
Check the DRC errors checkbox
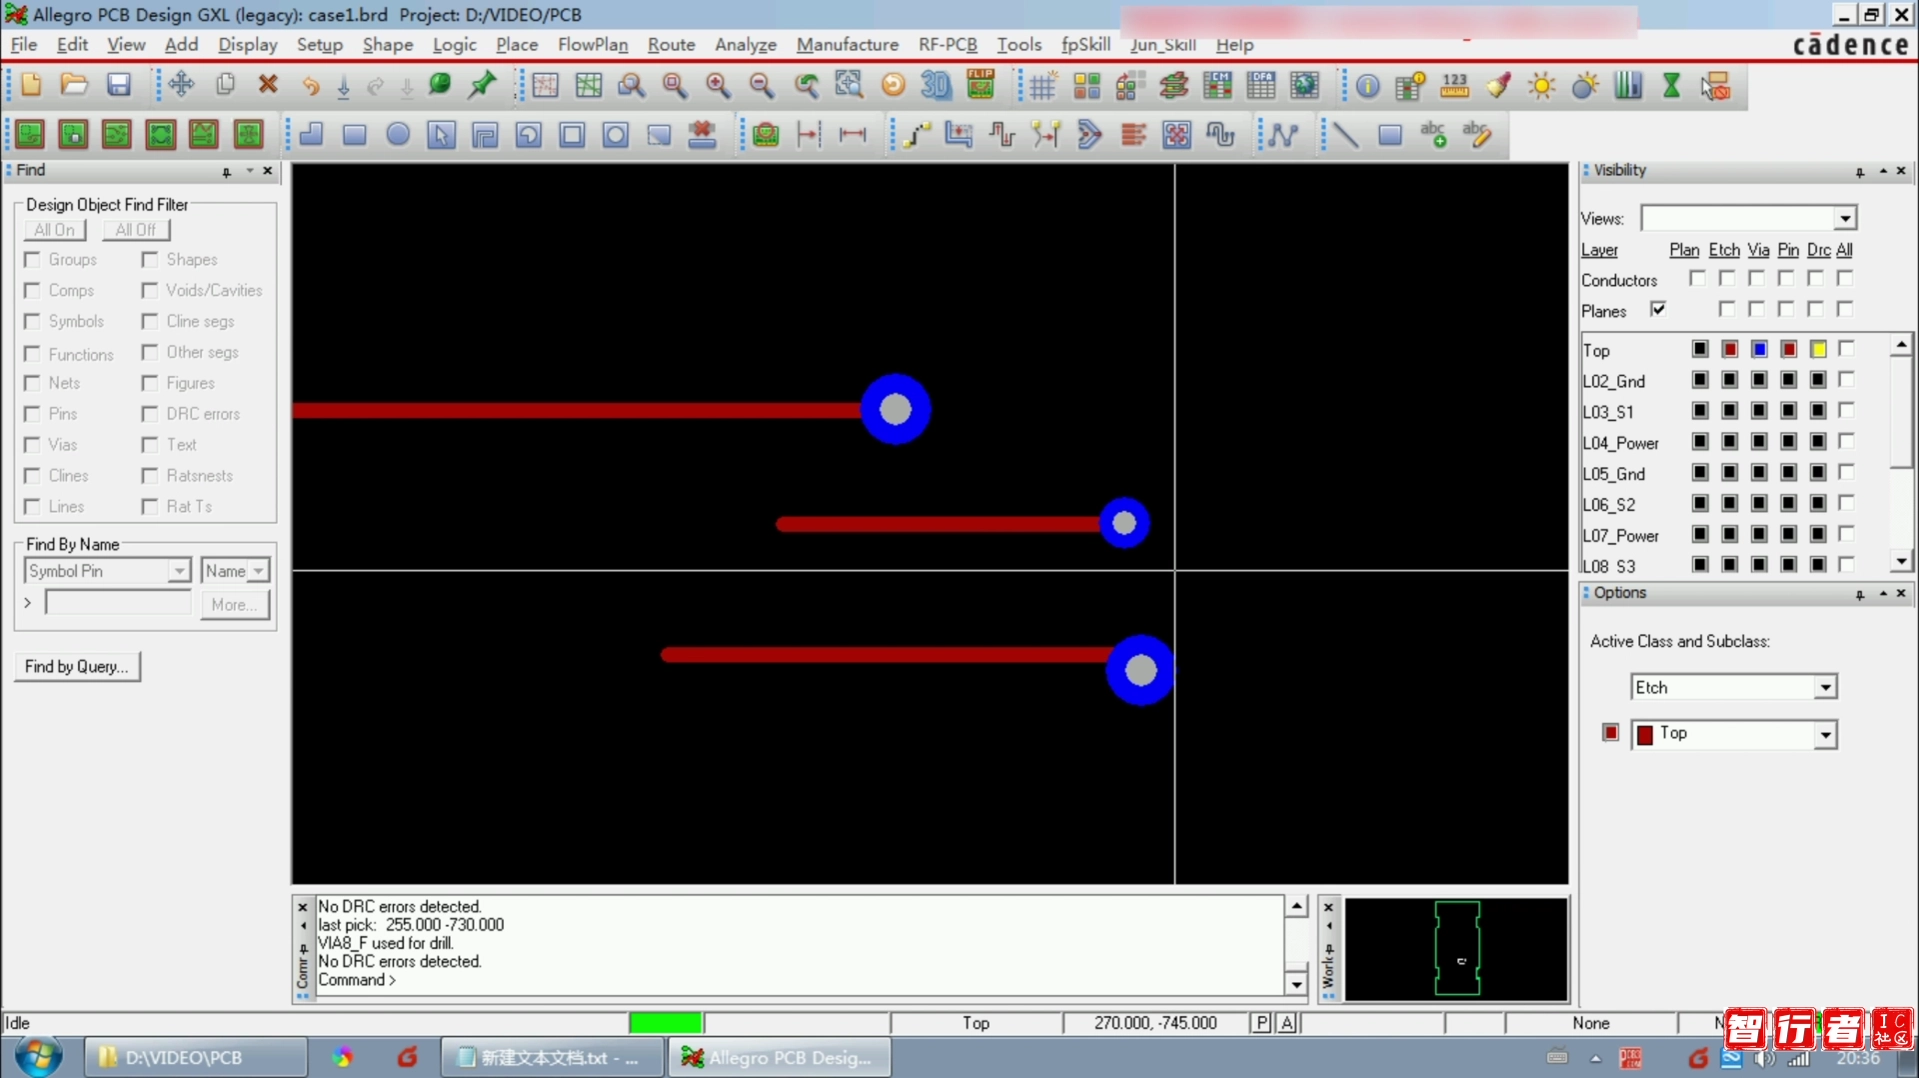coord(150,414)
